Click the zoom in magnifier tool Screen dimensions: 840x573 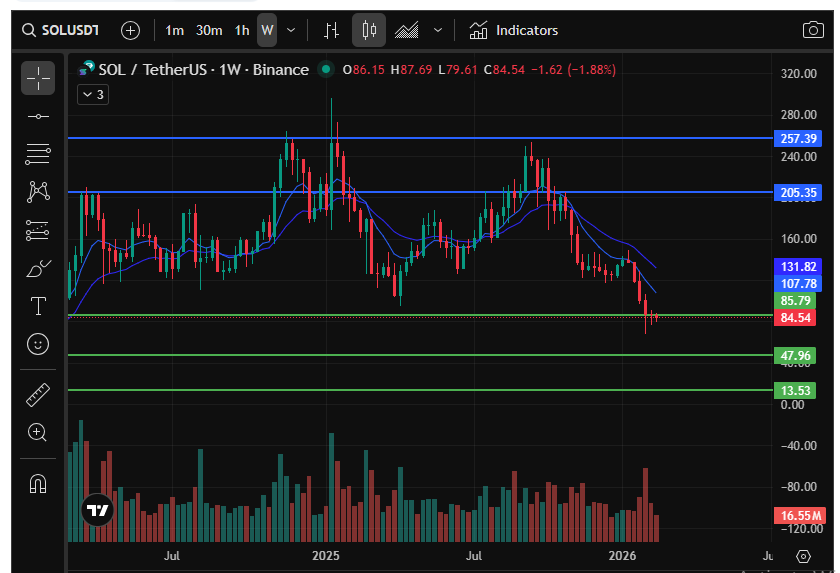coord(38,432)
